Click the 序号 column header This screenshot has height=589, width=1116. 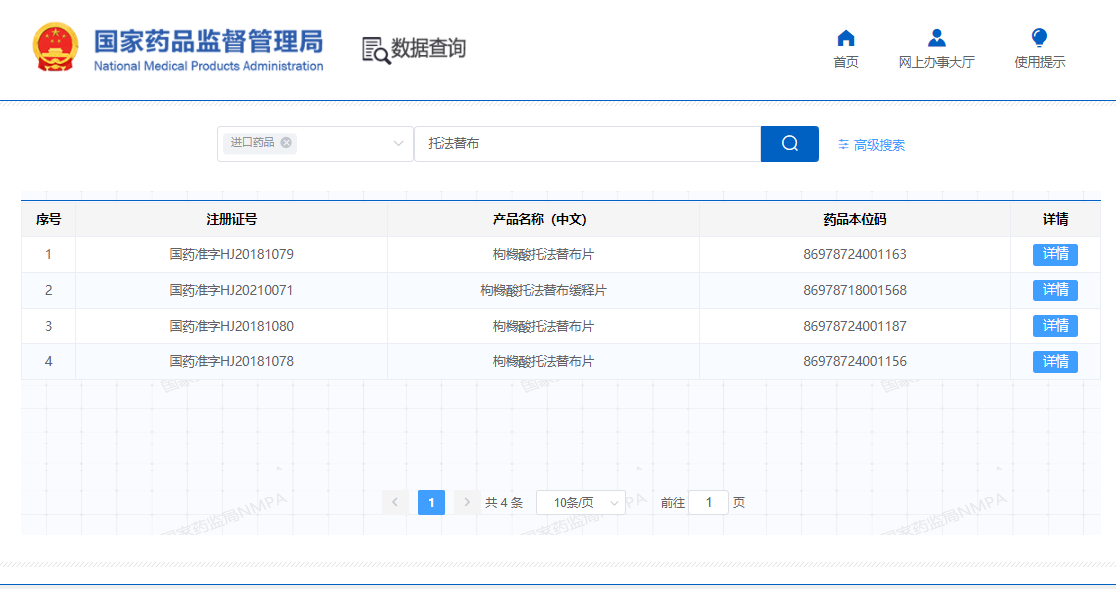click(48, 219)
